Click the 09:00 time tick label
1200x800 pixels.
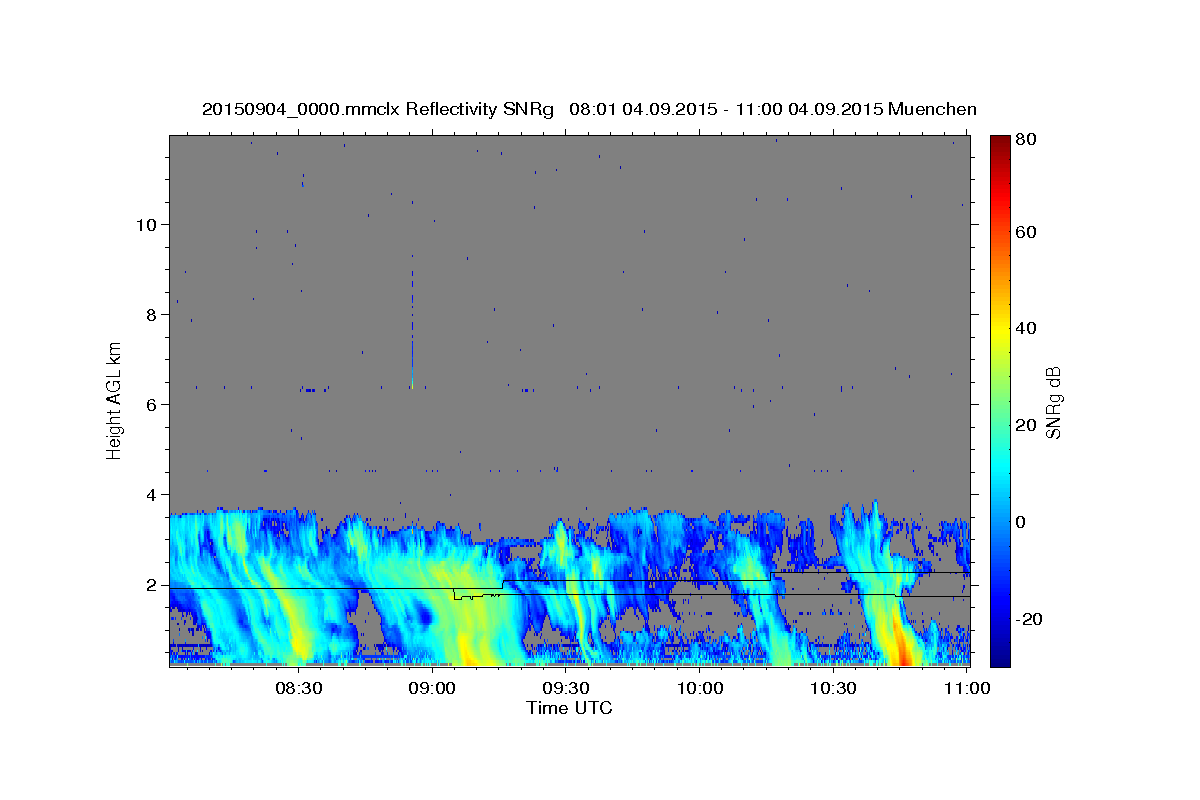click(x=433, y=689)
